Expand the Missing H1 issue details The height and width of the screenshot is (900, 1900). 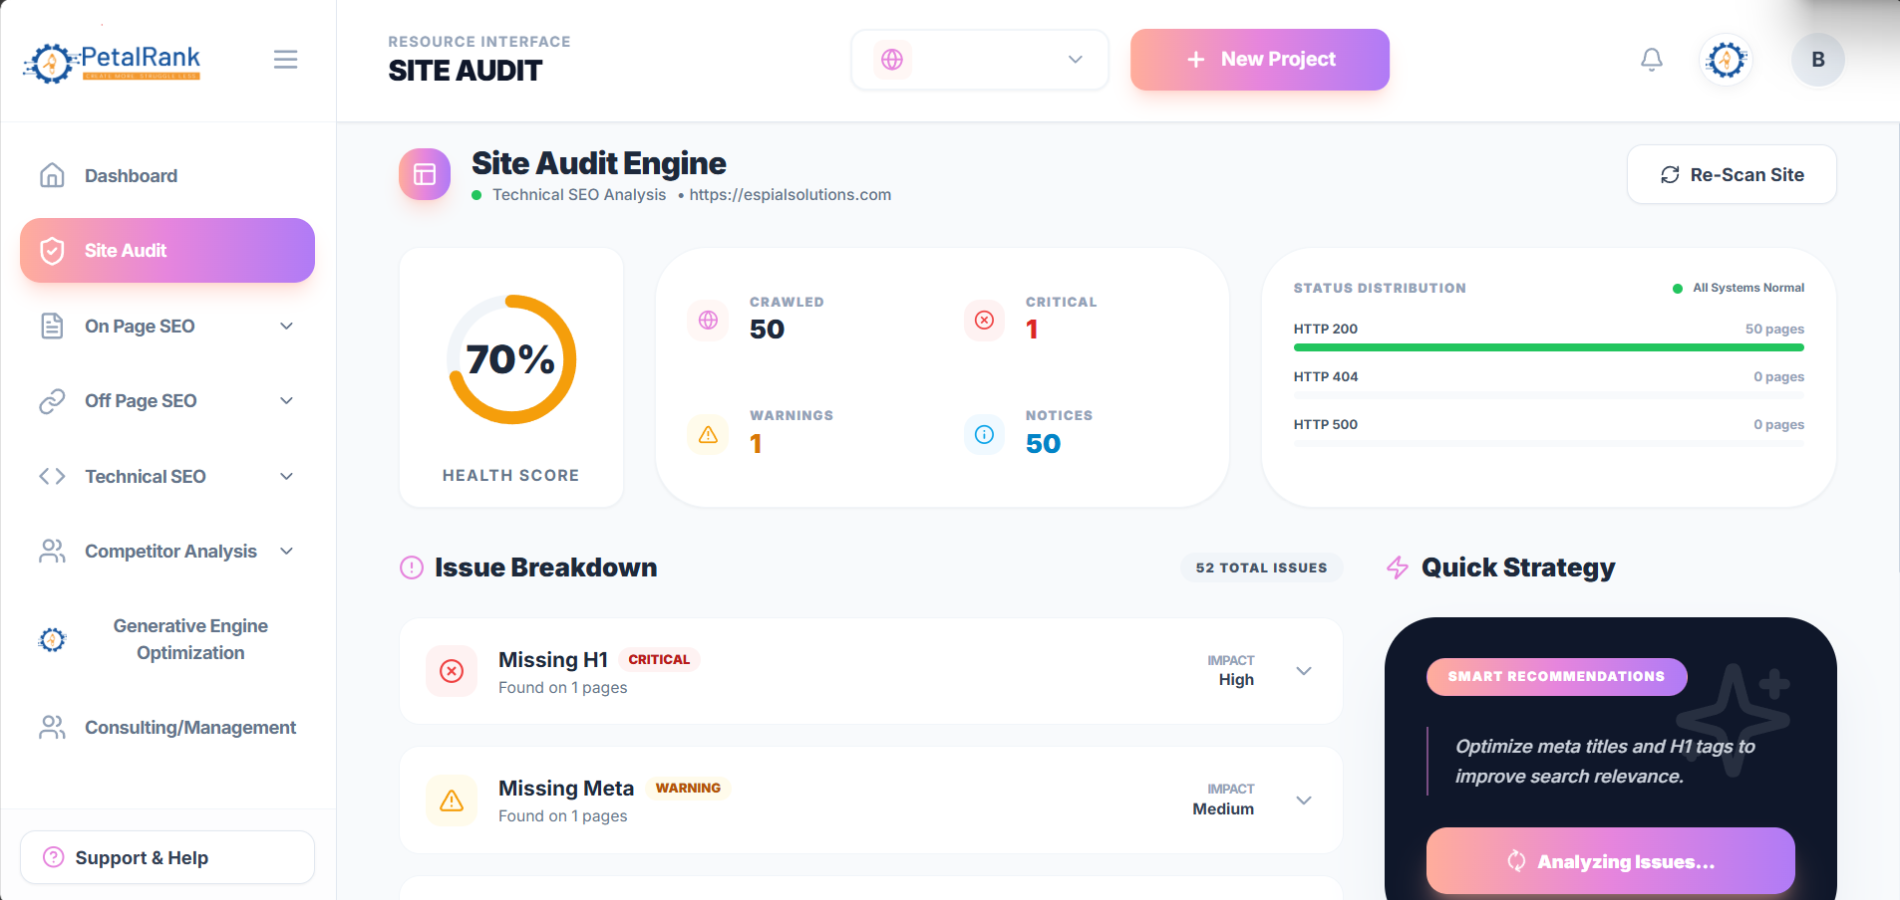[x=1304, y=671]
